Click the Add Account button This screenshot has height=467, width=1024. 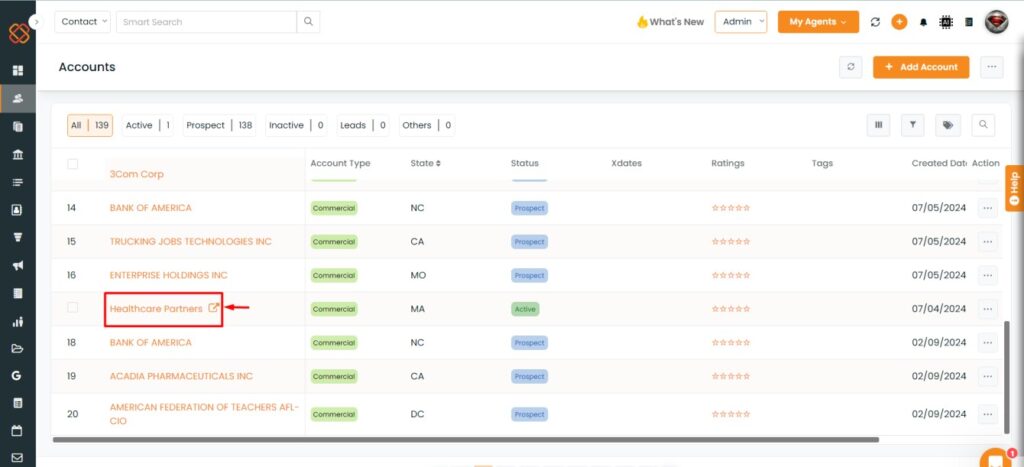(x=921, y=67)
